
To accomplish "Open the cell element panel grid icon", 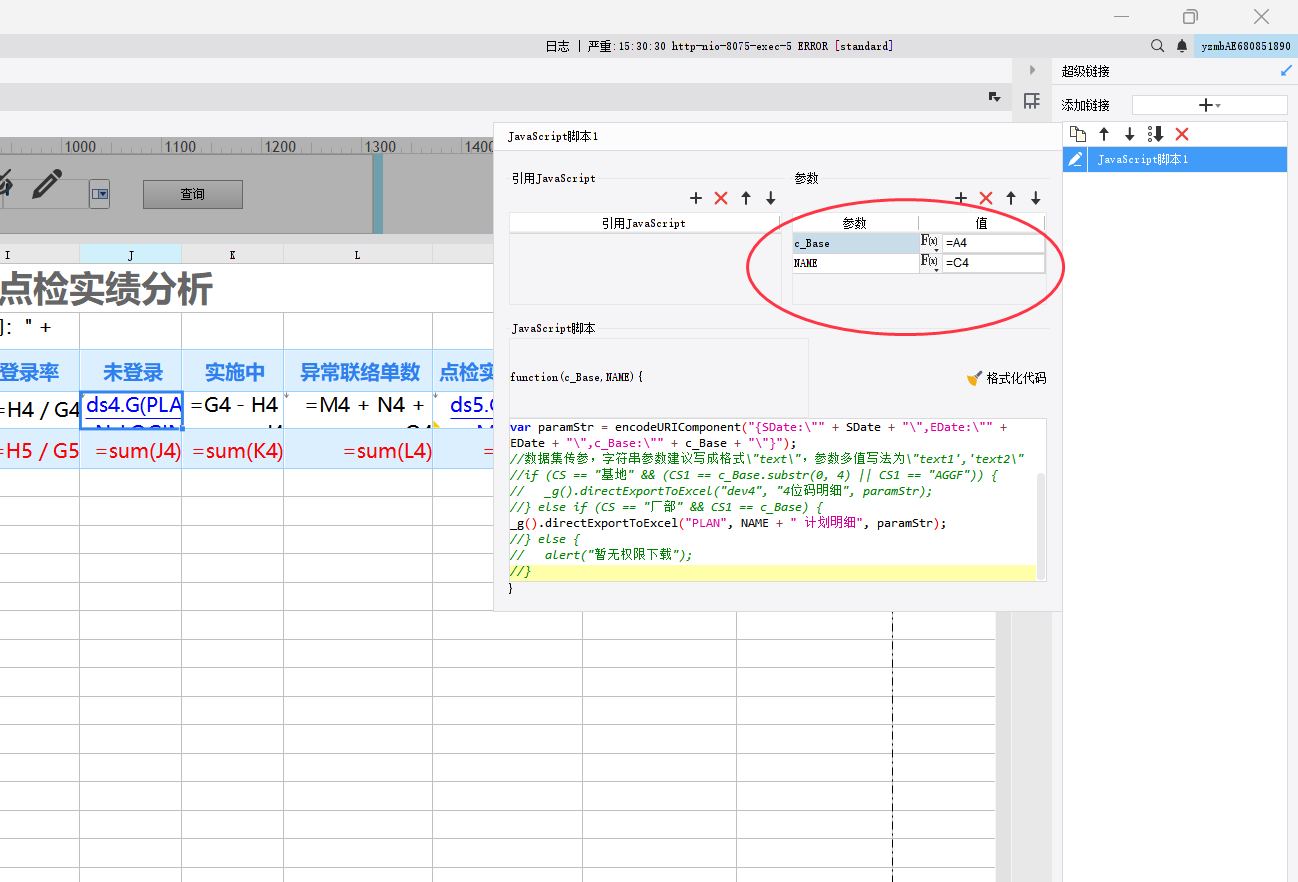I will 1032,101.
